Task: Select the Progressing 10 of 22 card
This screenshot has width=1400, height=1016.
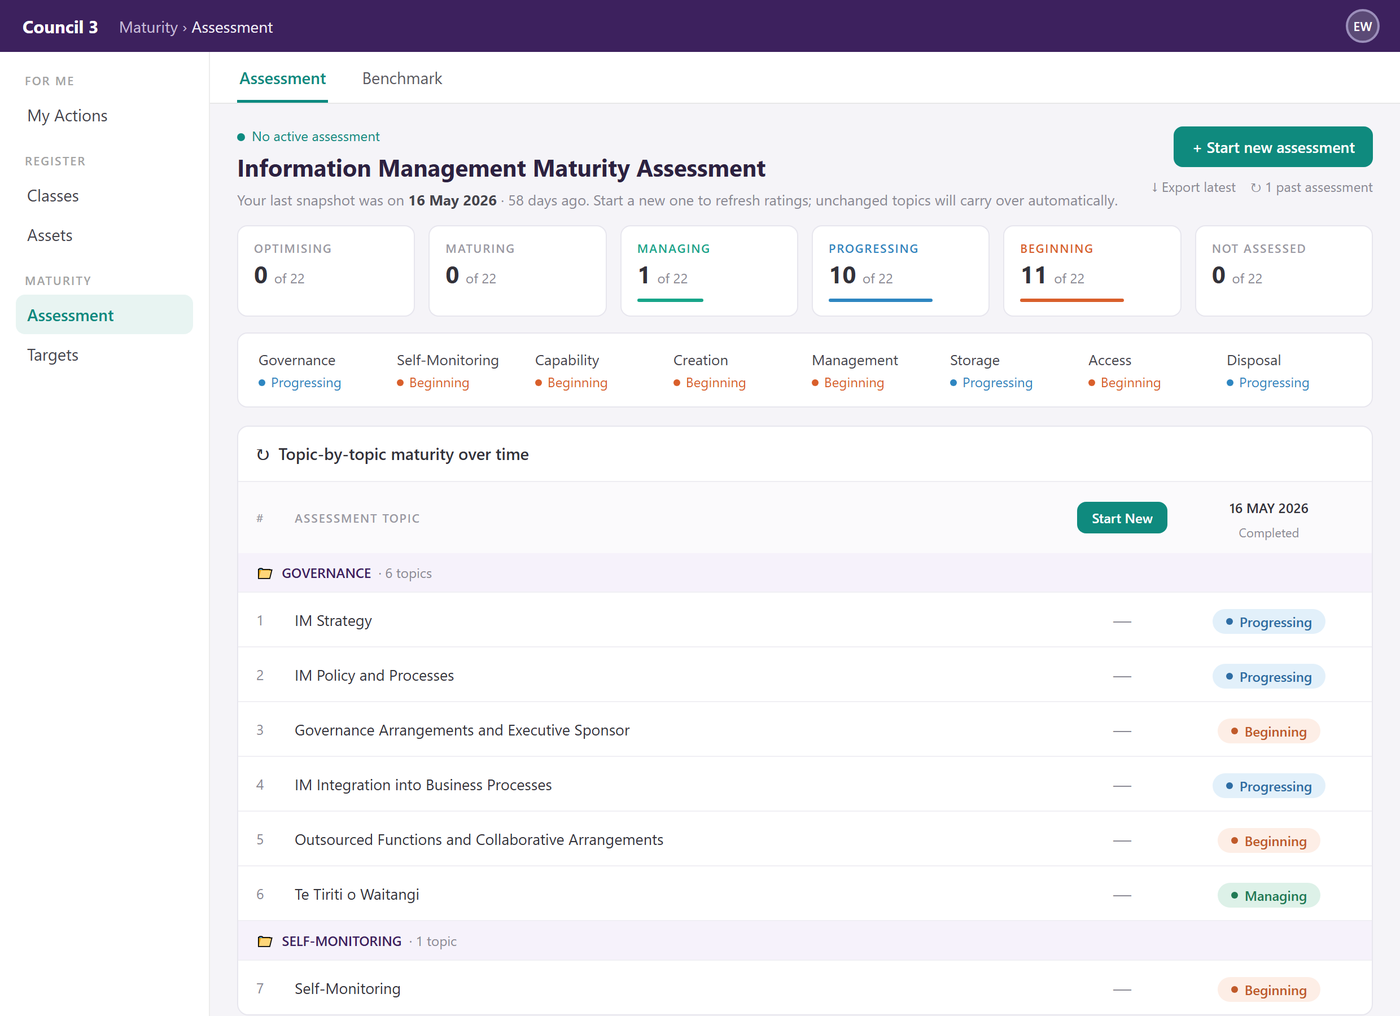Action: pyautogui.click(x=901, y=270)
